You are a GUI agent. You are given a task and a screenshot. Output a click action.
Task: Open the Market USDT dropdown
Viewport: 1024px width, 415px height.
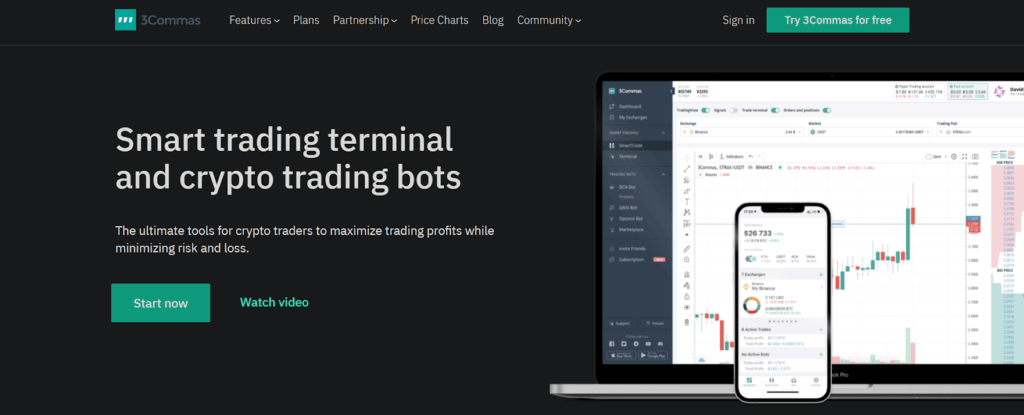(x=870, y=132)
